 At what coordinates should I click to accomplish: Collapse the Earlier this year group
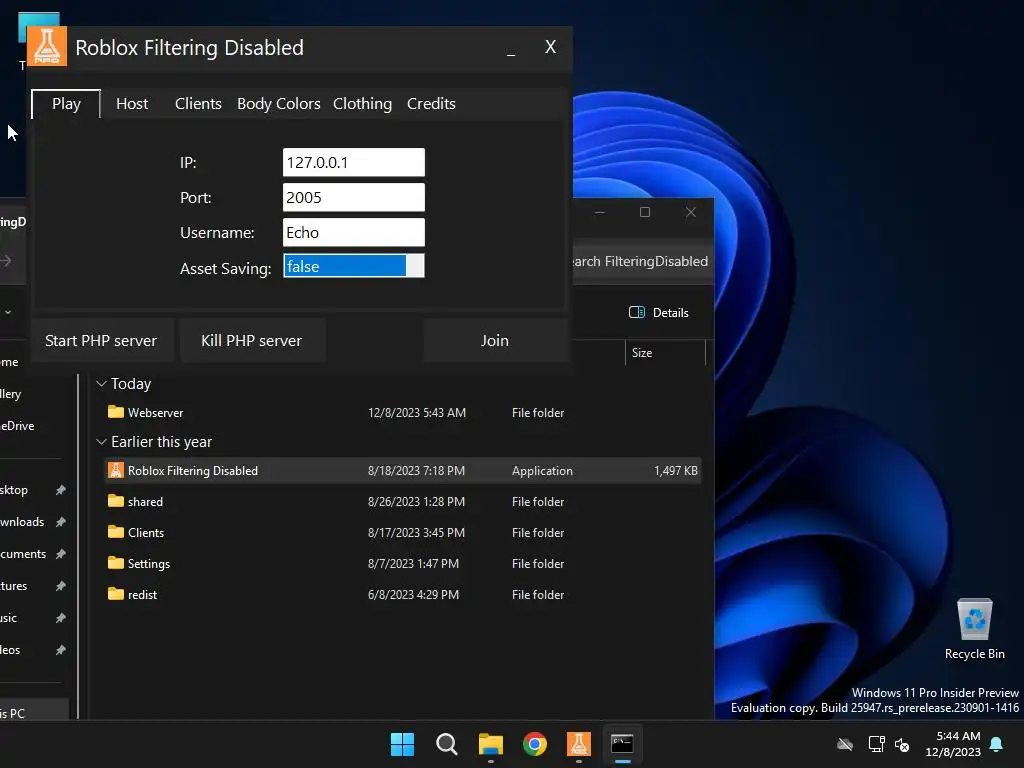click(x=101, y=442)
